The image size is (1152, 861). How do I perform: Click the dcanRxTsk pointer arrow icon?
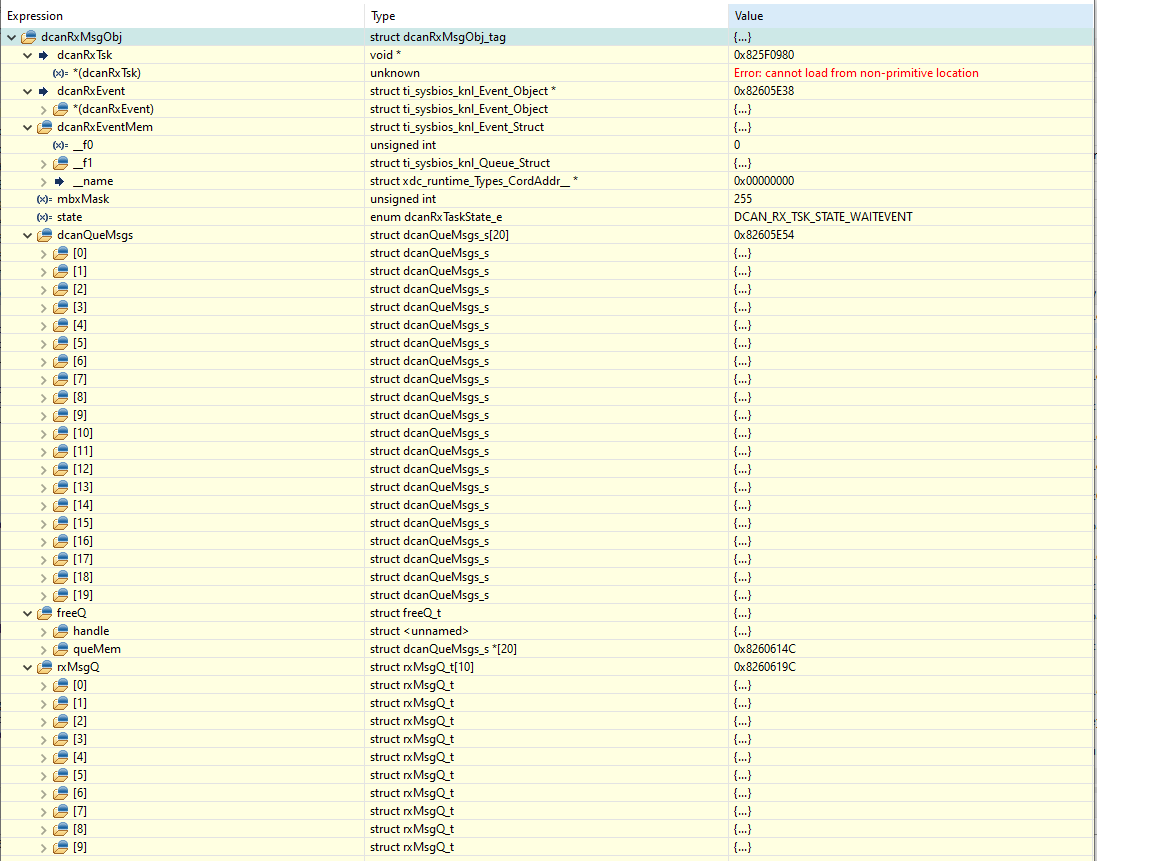tap(43, 55)
